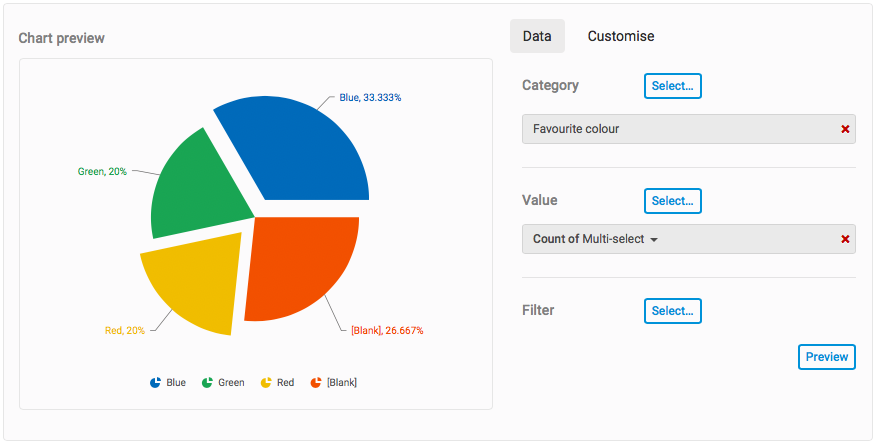Image resolution: width=876 pixels, height=445 pixels.
Task: Expand the Count of Multi-select dropdown arrow
Action: [654, 240]
